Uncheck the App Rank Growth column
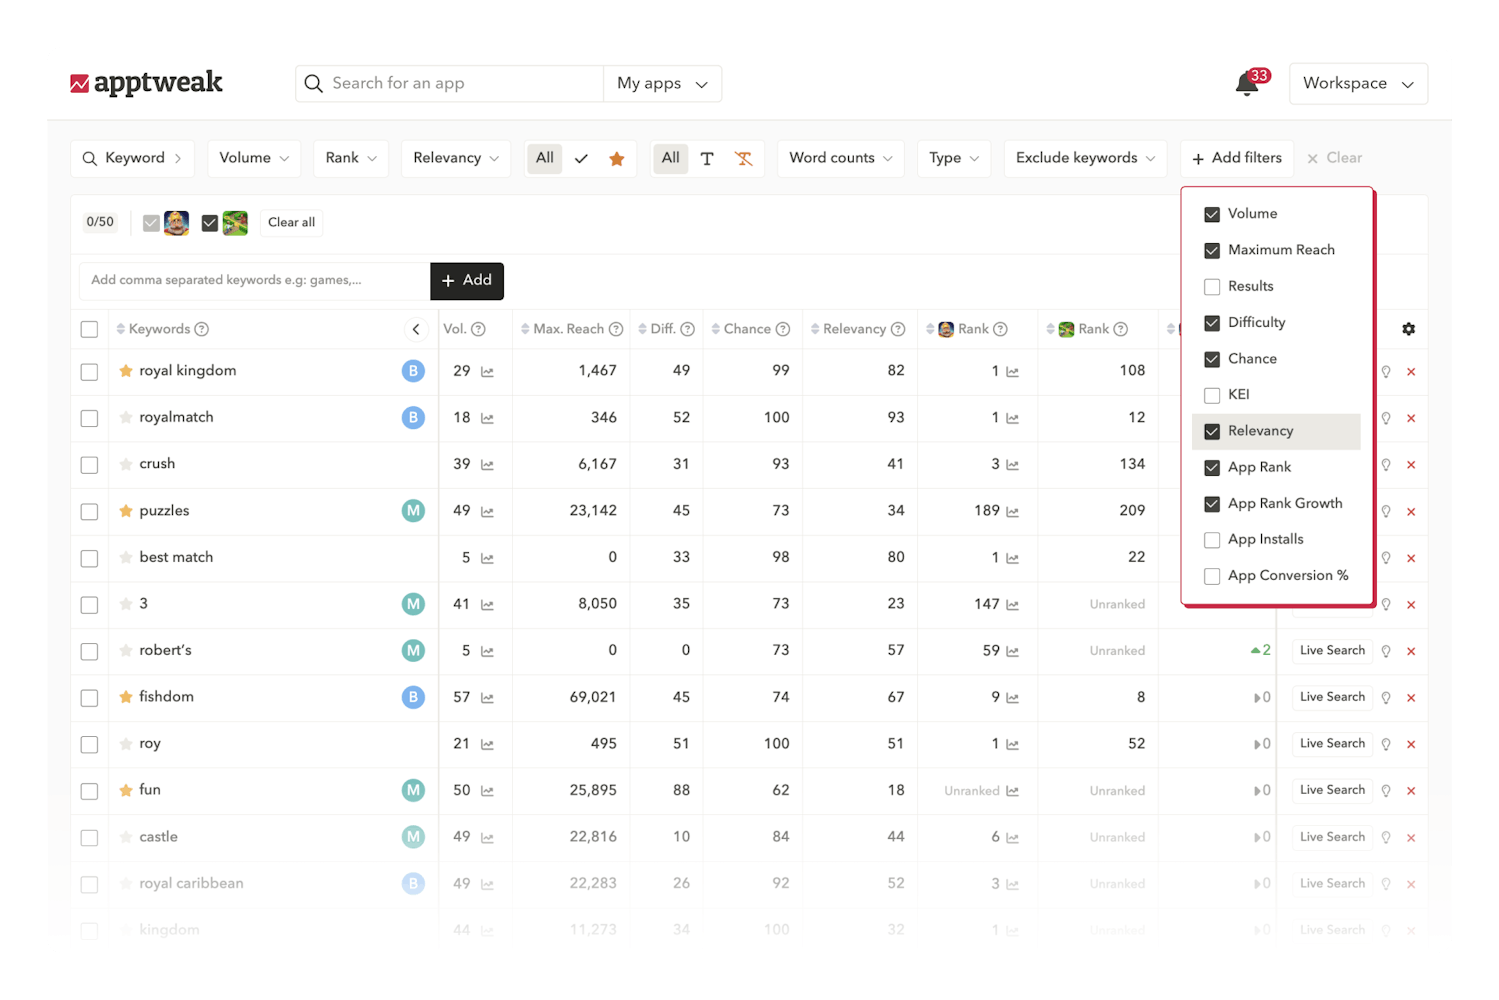Screen dimensions: 1499x1000 click(1211, 503)
